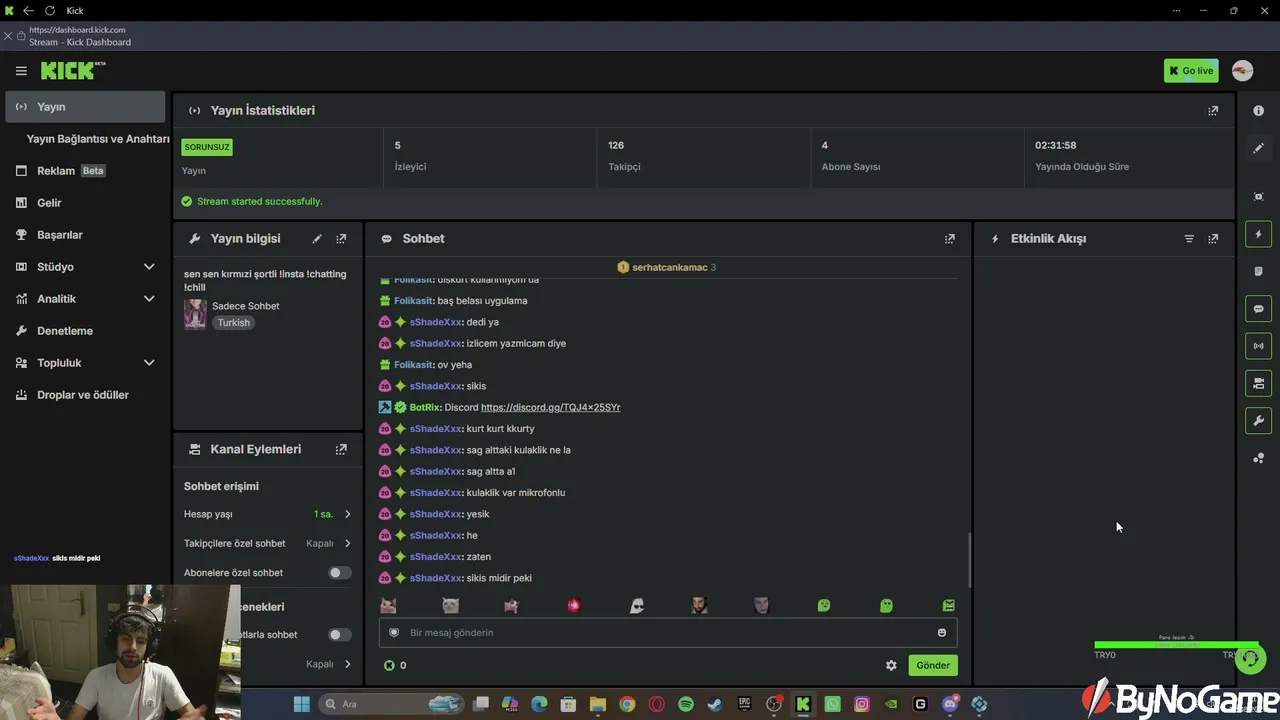Click the Windows taskbar search box
The height and width of the screenshot is (720, 1280).
[393, 704]
